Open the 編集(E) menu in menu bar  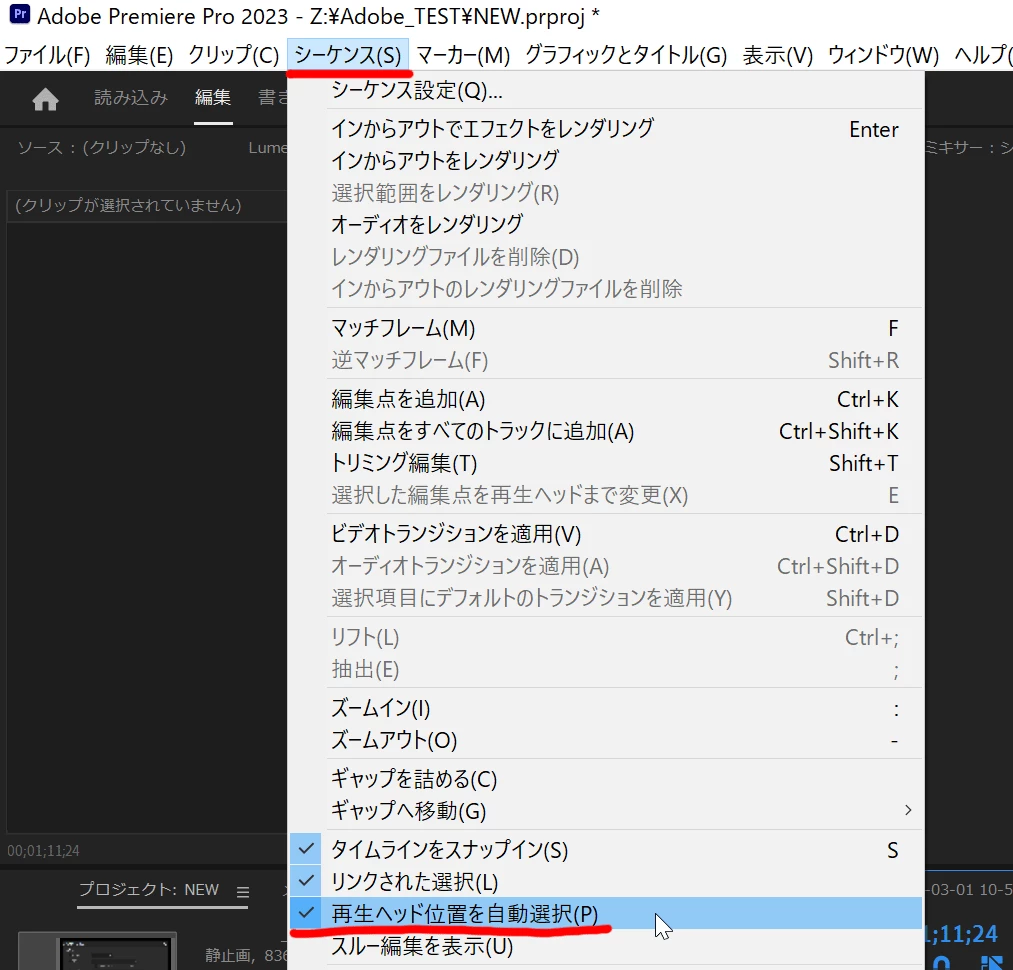(139, 56)
